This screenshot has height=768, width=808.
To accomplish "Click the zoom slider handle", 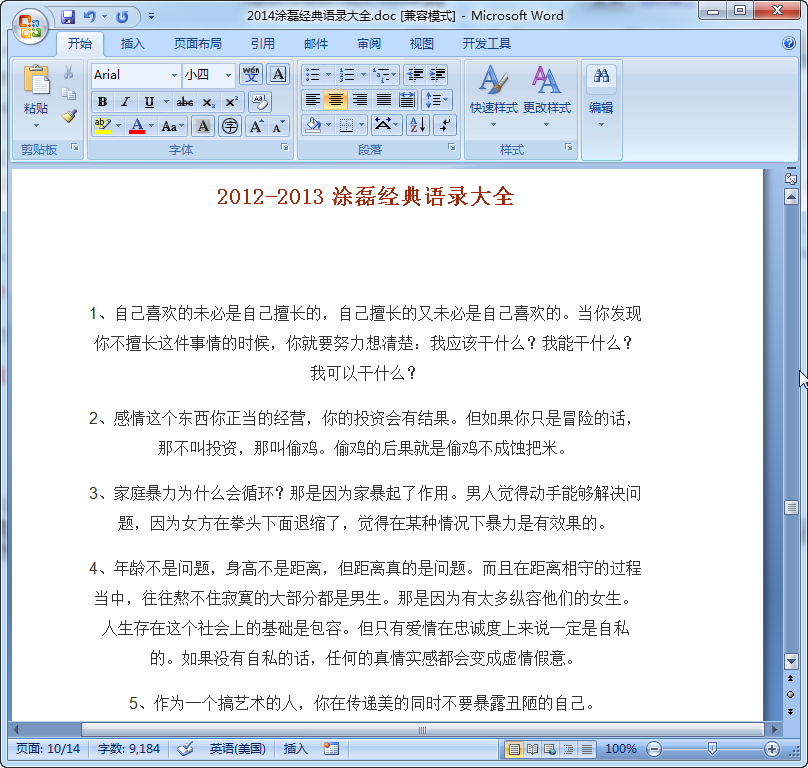I will click(712, 748).
